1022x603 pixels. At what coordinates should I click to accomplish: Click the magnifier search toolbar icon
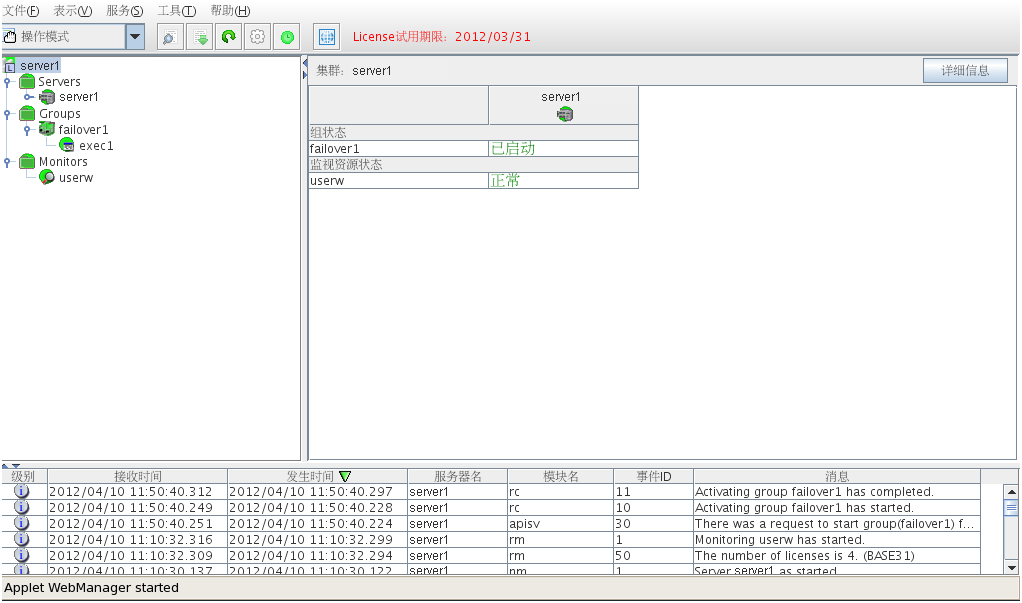tap(169, 37)
